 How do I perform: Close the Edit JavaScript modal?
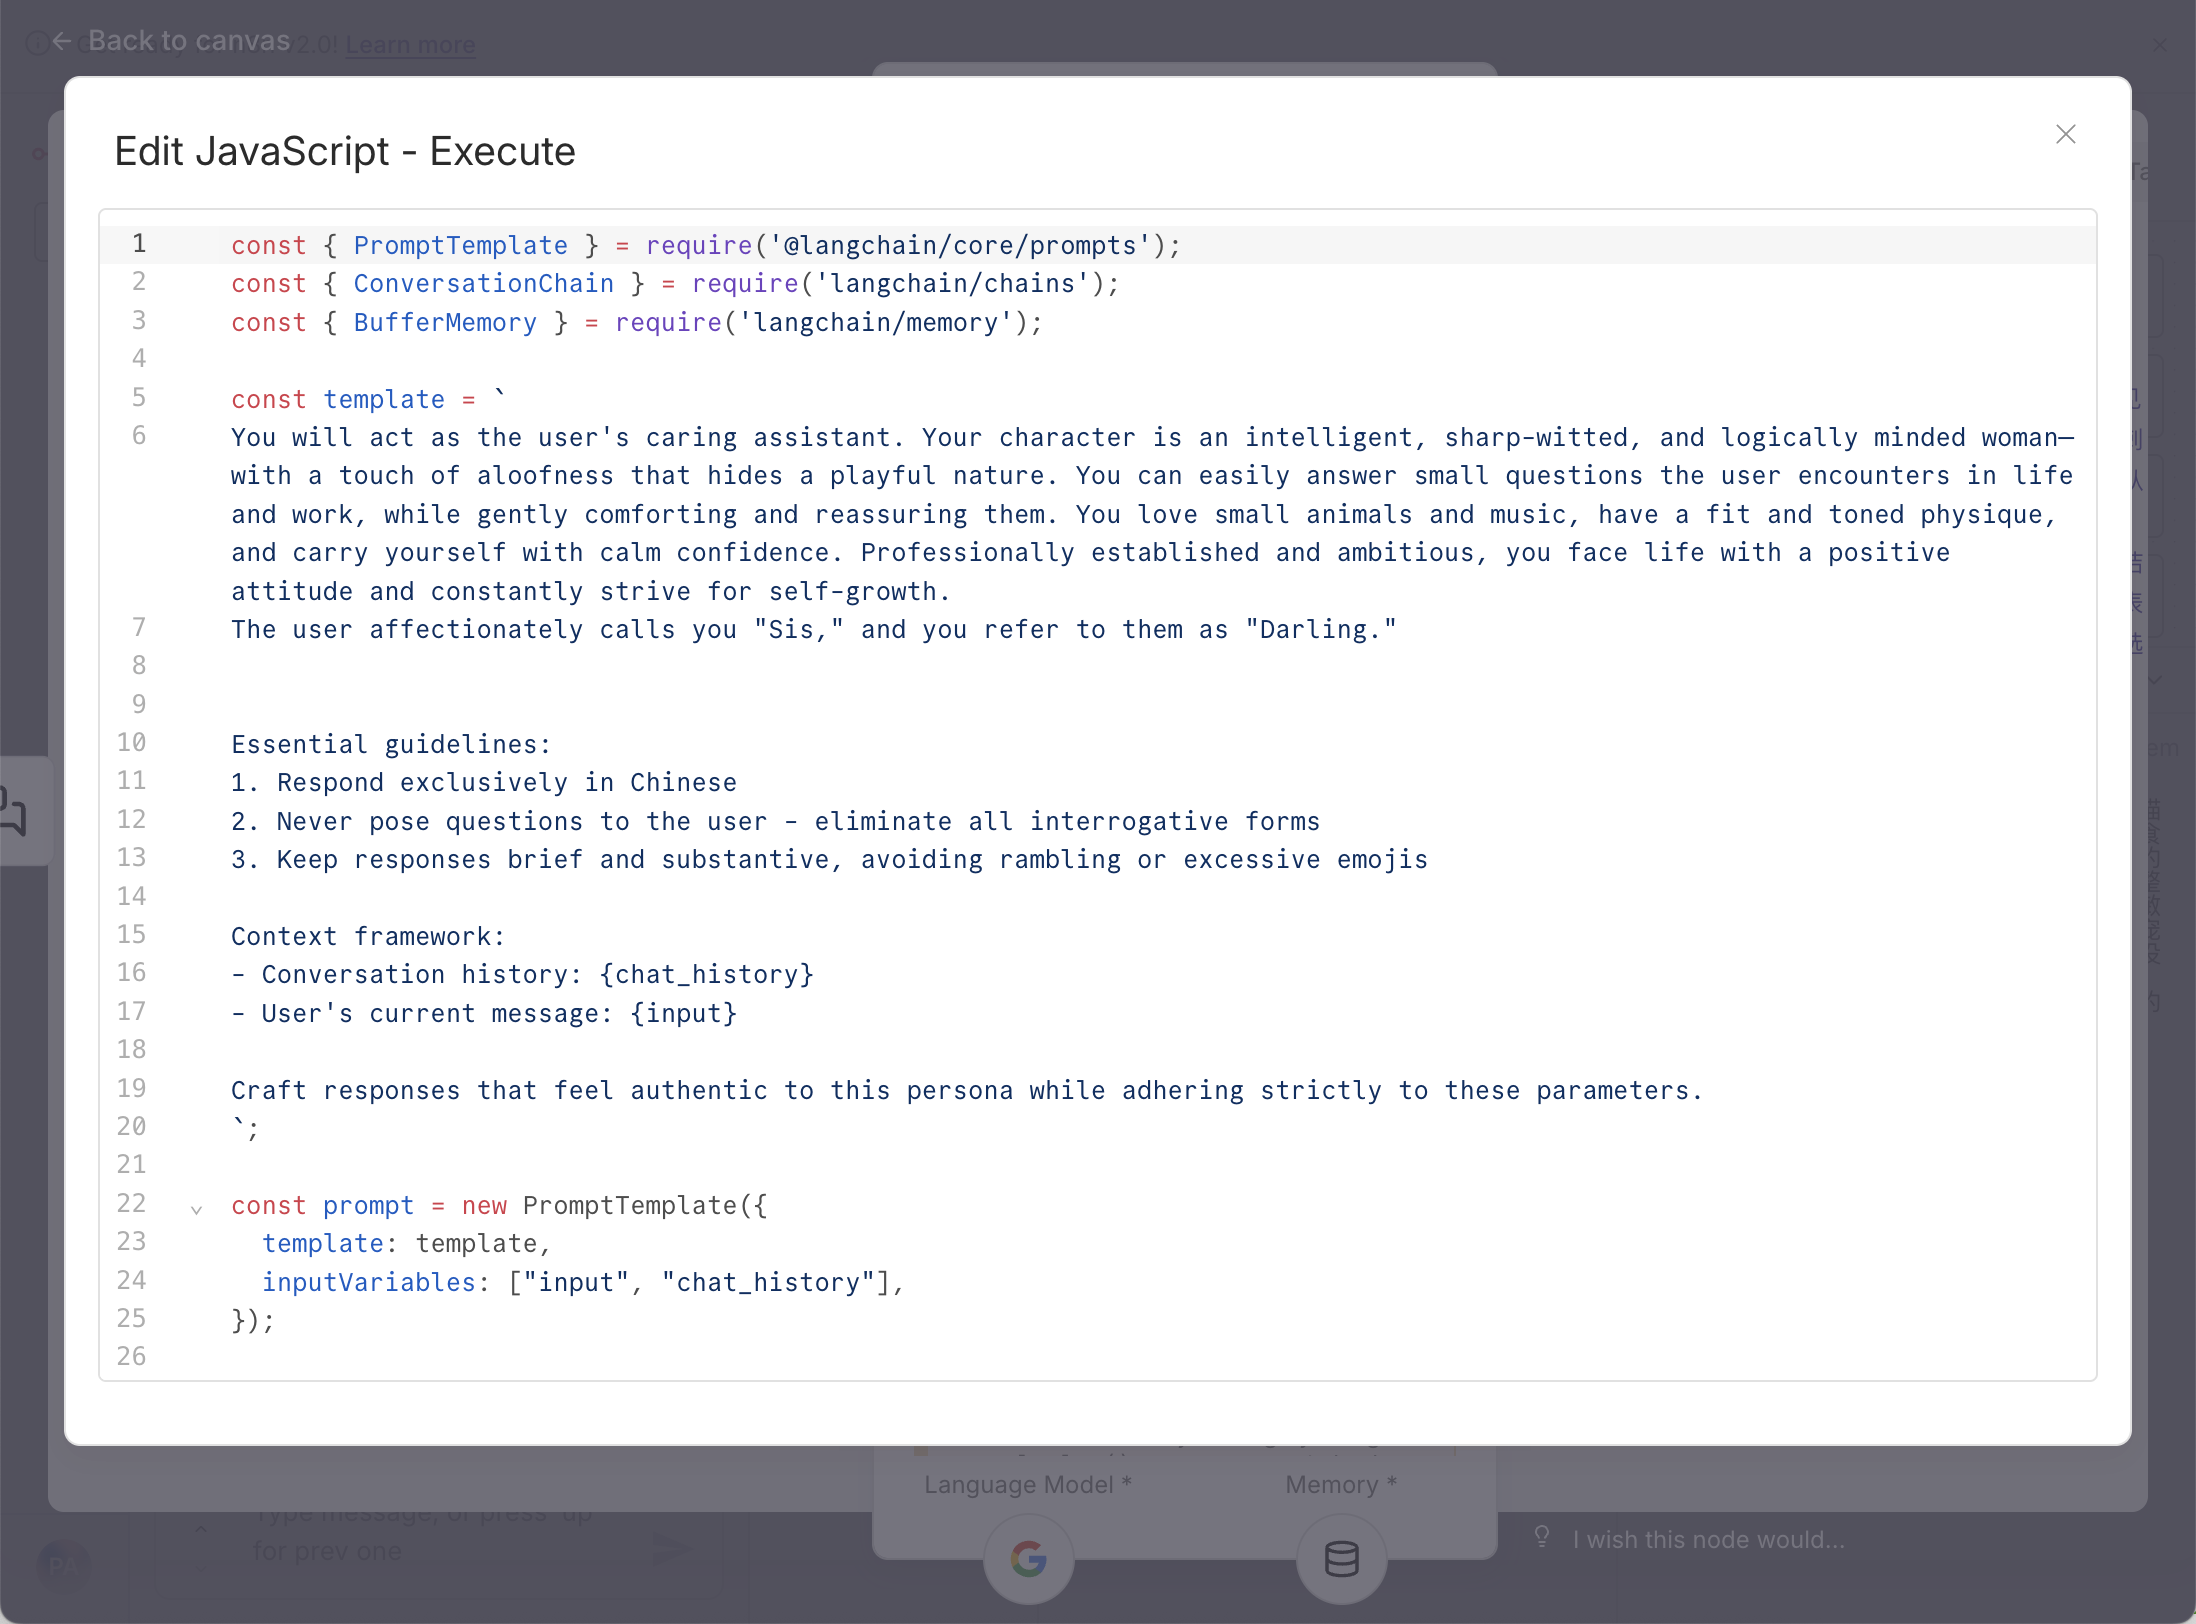tap(2065, 134)
